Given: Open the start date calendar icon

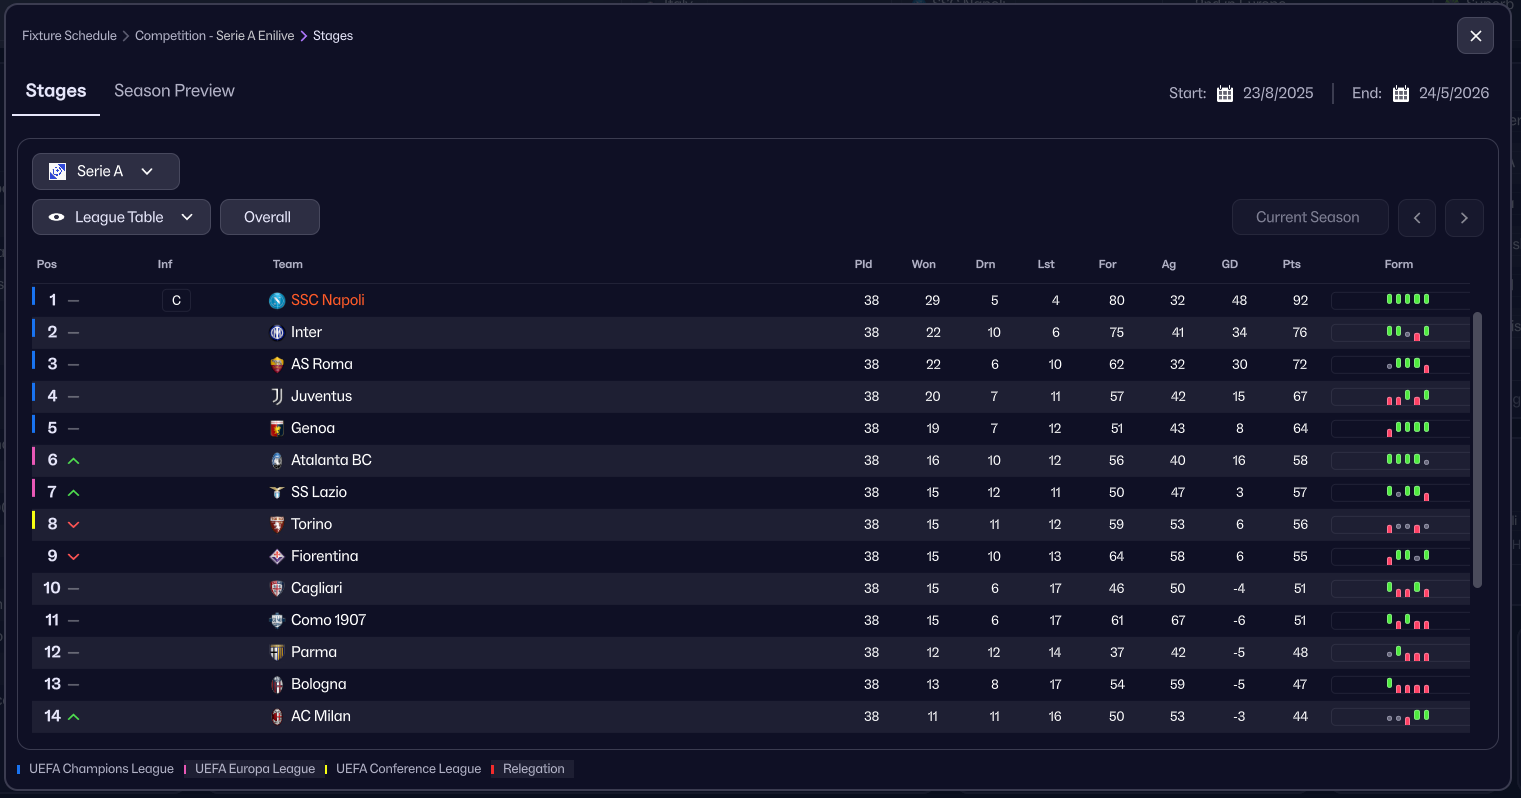Looking at the screenshot, I should [x=1225, y=94].
